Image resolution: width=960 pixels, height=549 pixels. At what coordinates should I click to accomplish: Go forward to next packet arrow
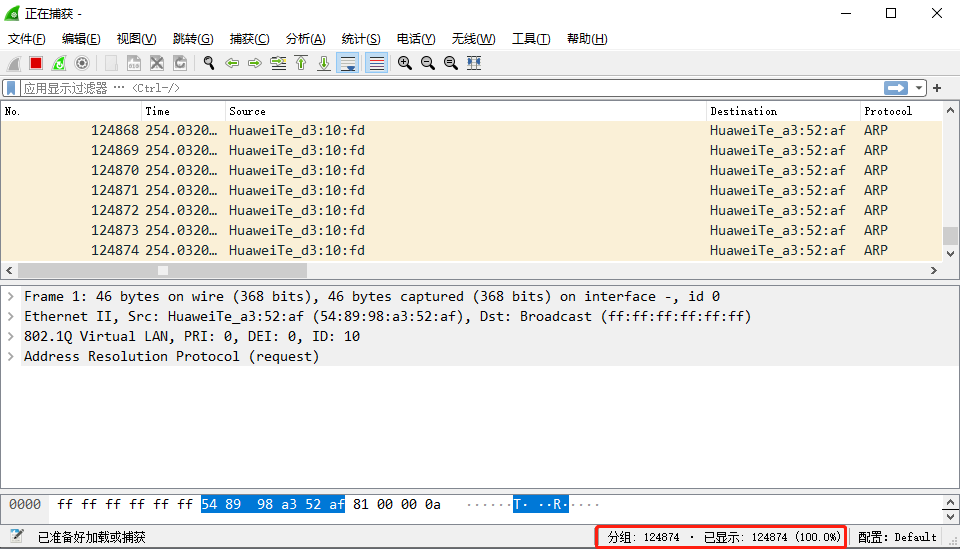(x=255, y=63)
